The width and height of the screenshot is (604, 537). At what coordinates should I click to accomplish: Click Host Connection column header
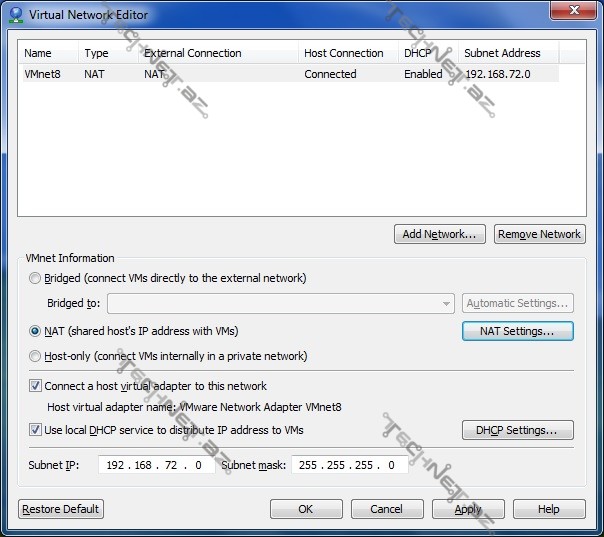point(348,53)
